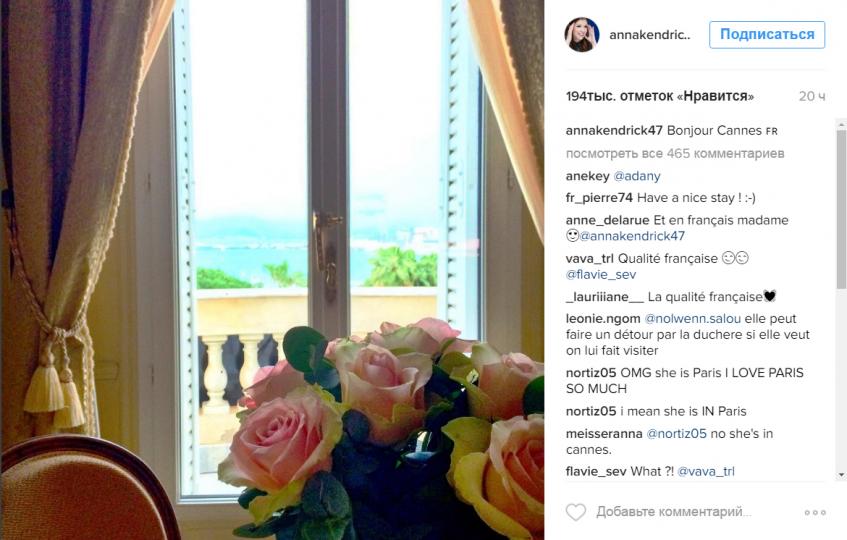The width and height of the screenshot is (847, 540).
Task: Expand all 465 comments link
Action: [675, 153]
